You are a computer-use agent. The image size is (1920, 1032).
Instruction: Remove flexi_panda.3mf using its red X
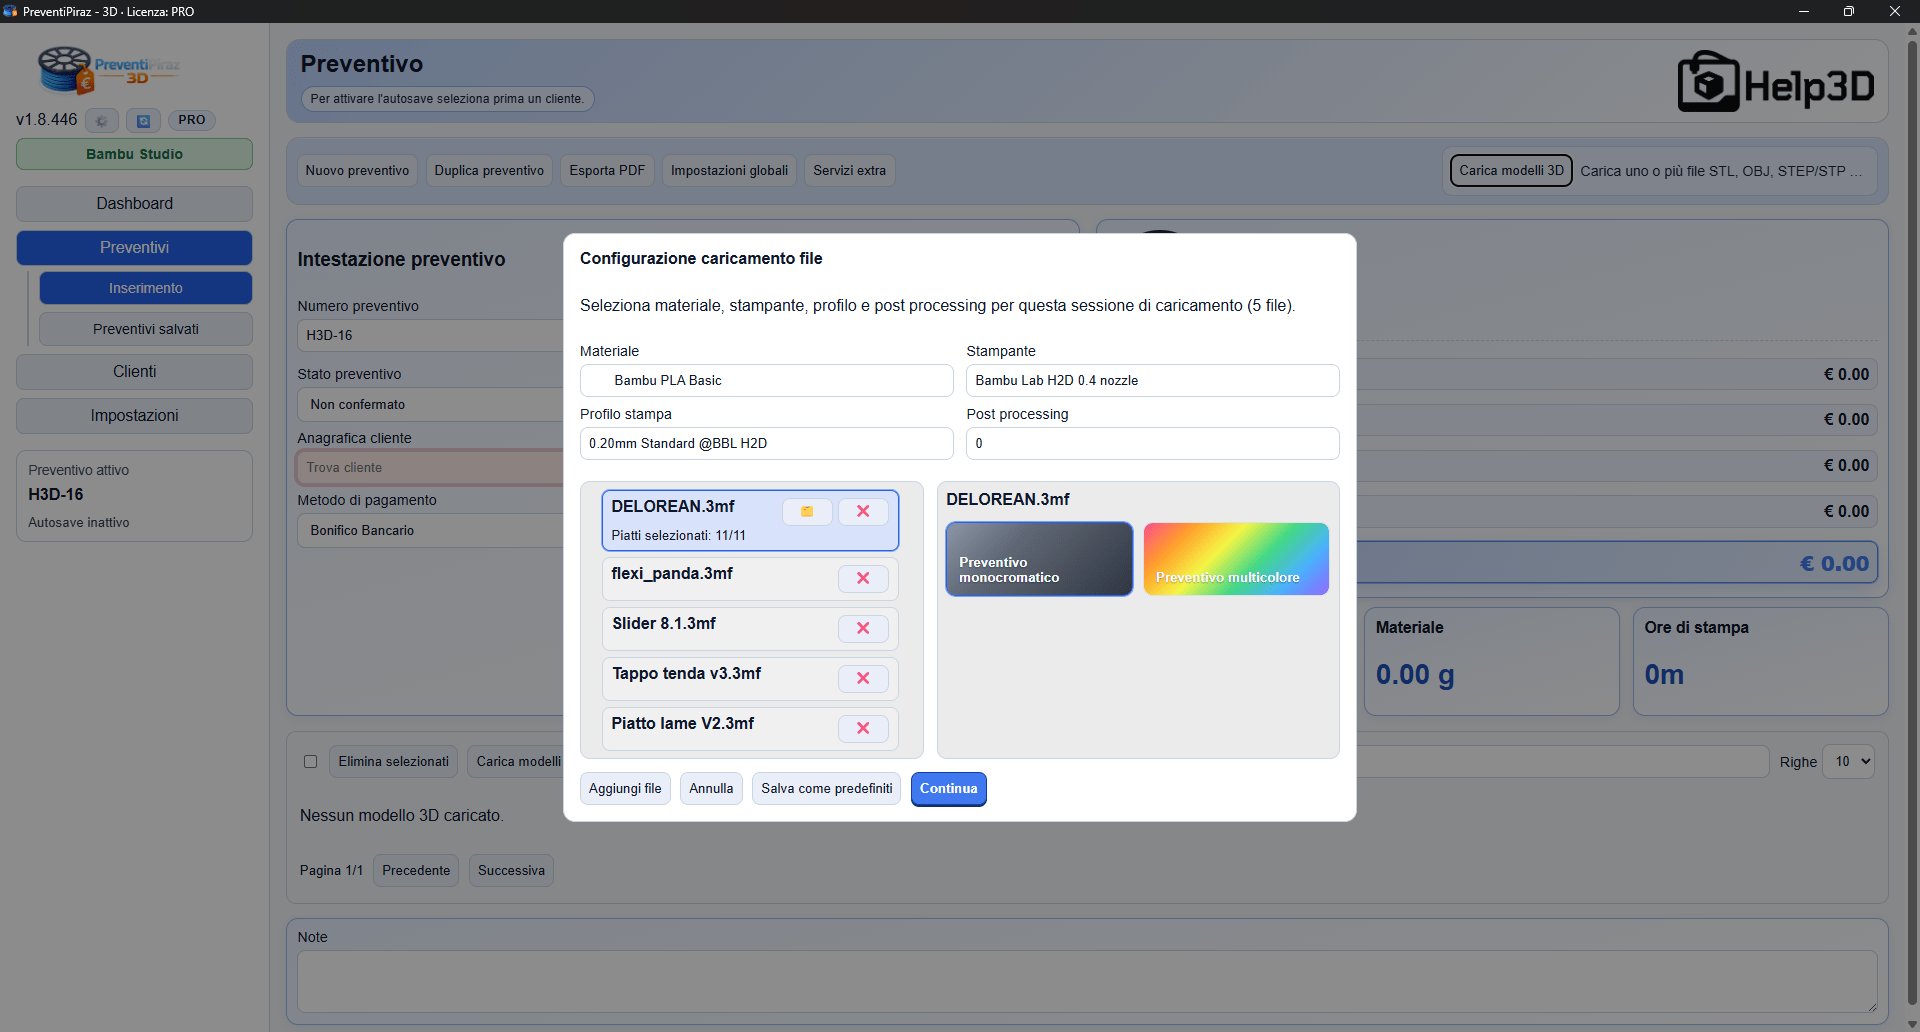point(863,578)
